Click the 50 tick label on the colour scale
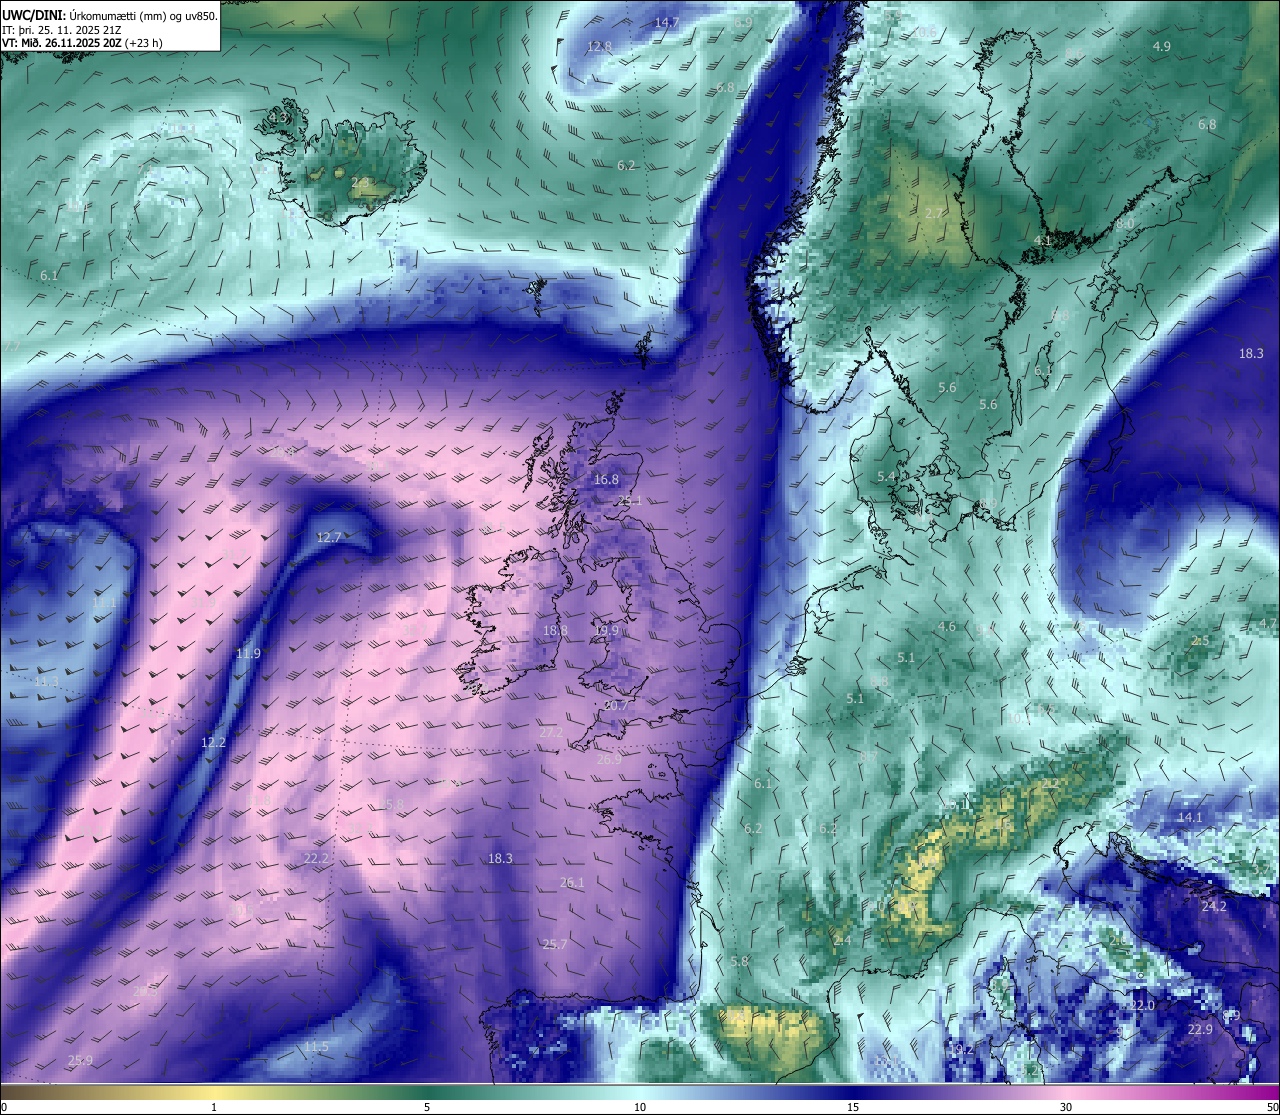The height and width of the screenshot is (1115, 1280). [x=1271, y=1107]
